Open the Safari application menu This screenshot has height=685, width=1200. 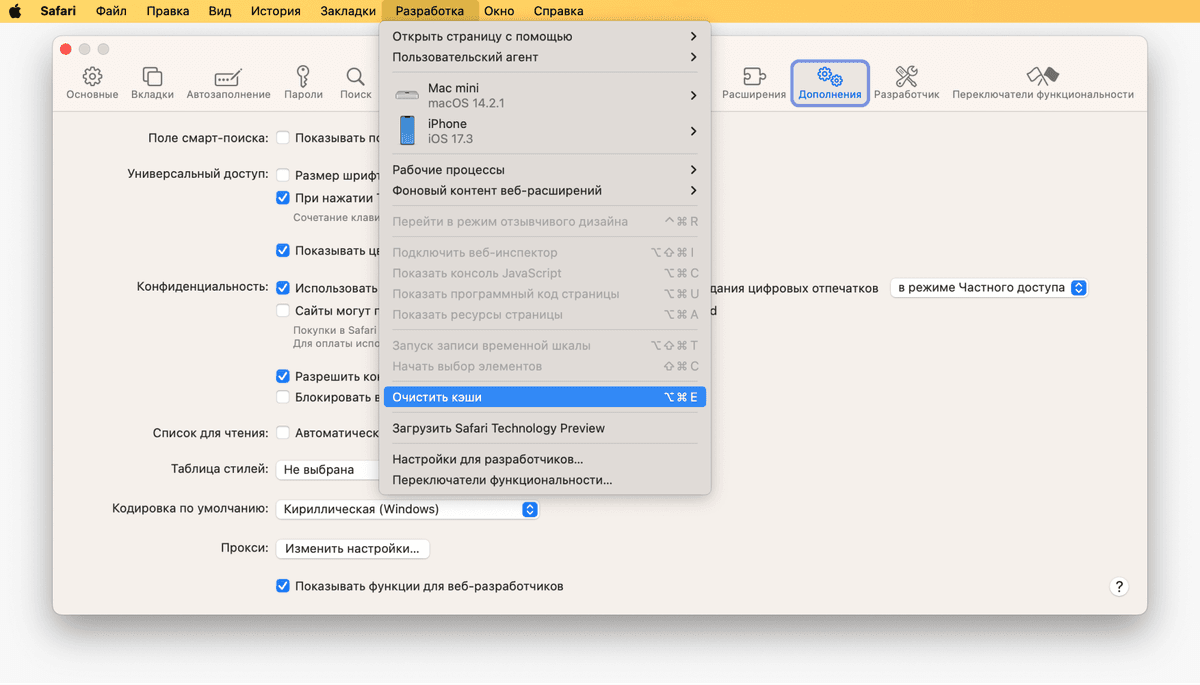(58, 11)
